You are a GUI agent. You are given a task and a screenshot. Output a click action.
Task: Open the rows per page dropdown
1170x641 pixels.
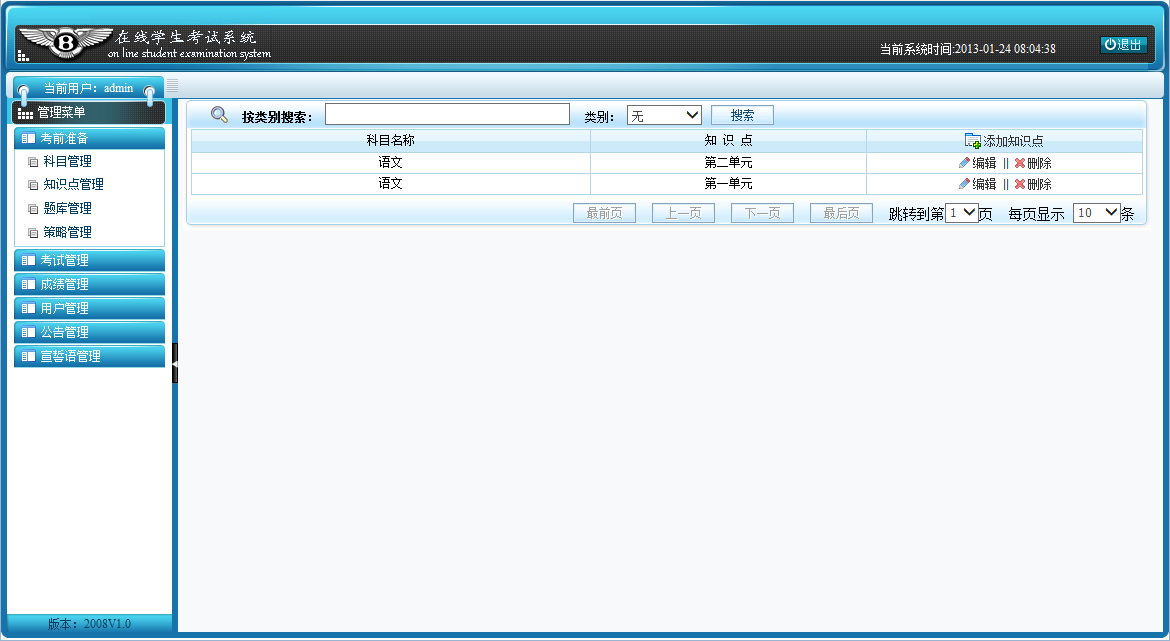coord(1096,213)
